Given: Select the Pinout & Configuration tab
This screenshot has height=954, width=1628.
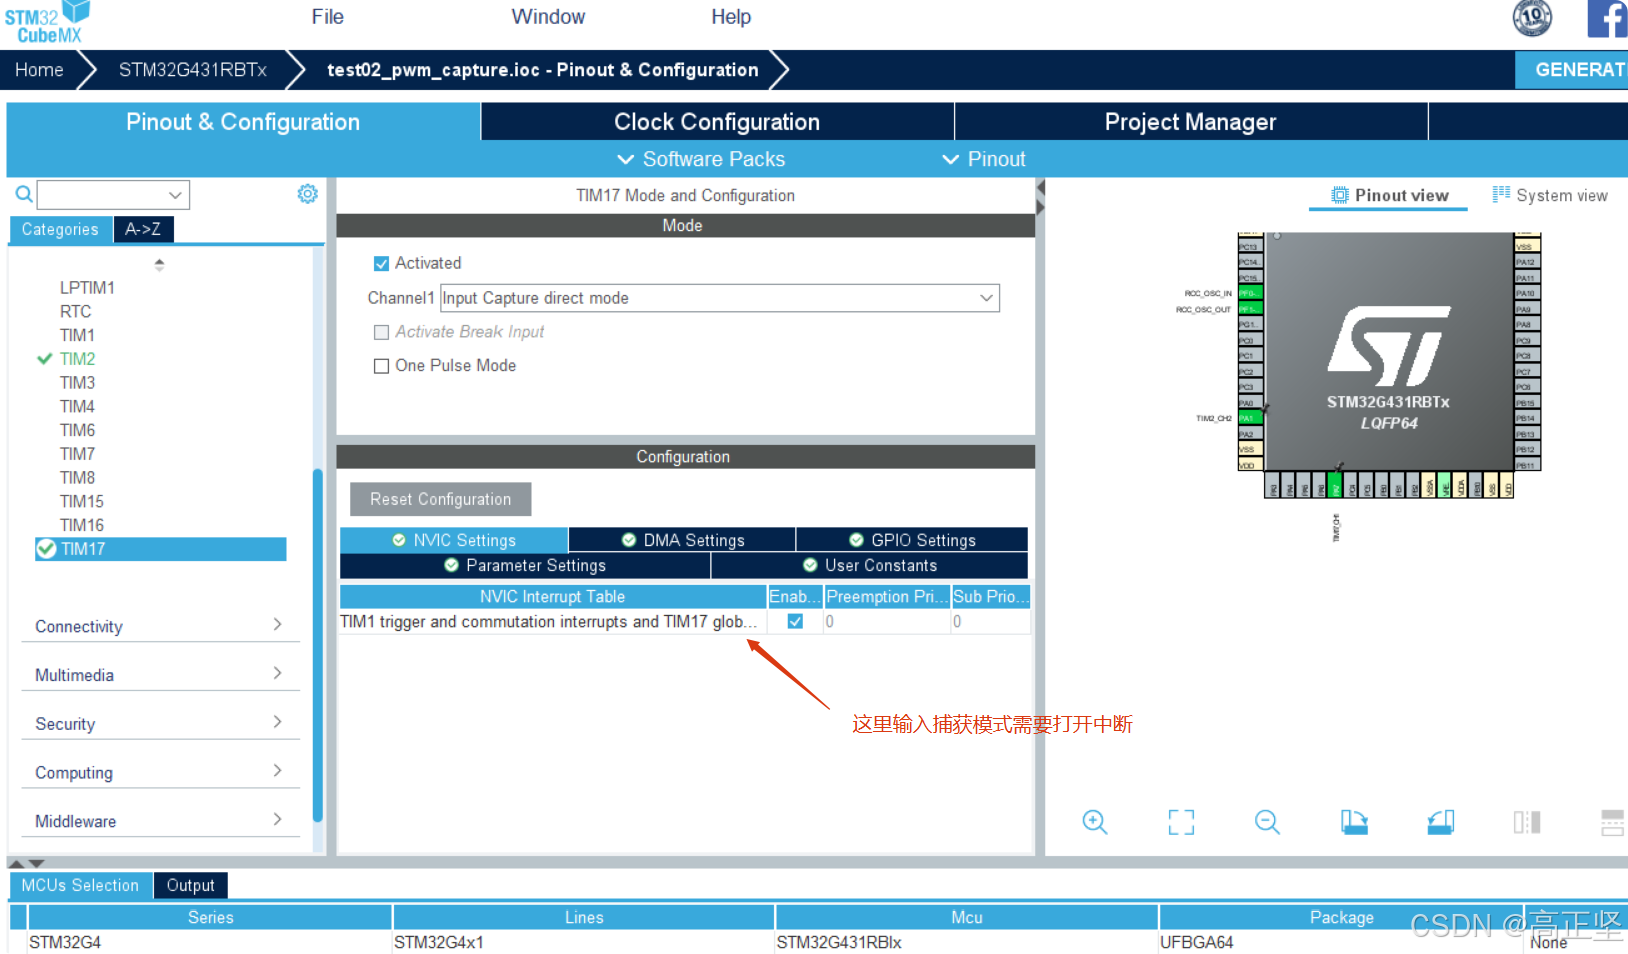Looking at the screenshot, I should coord(243,122).
